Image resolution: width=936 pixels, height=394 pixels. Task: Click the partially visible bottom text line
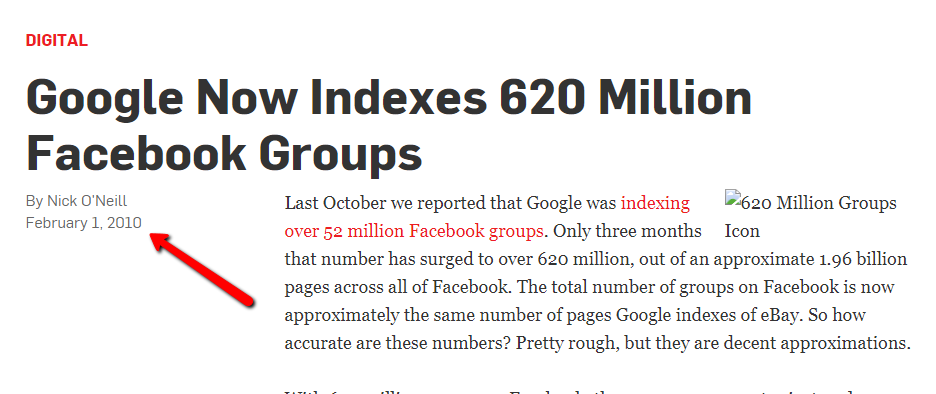pyautogui.click(x=597, y=392)
